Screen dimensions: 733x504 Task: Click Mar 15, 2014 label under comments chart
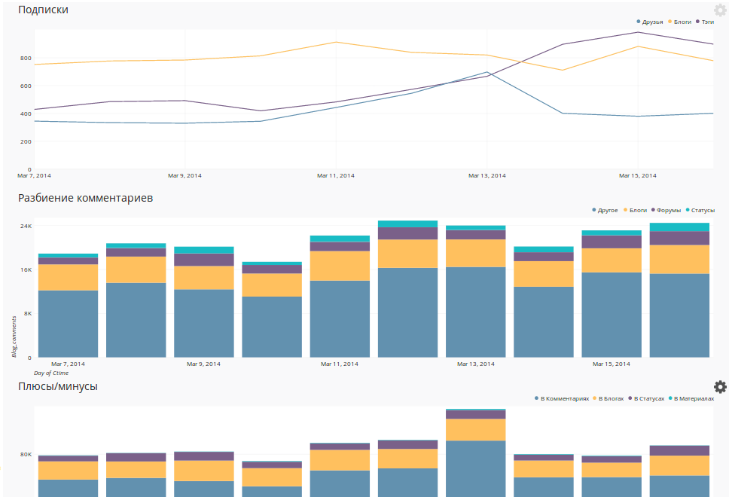click(x=611, y=364)
